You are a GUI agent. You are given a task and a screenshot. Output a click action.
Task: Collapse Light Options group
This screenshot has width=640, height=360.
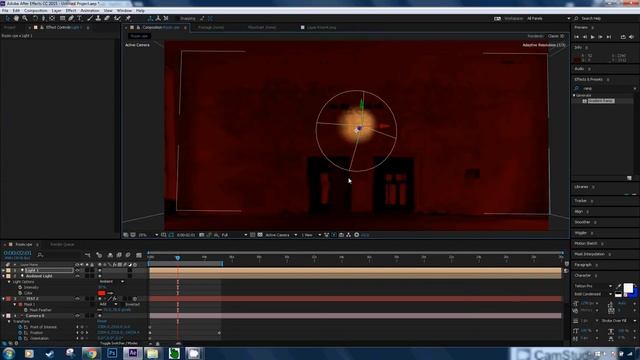pyautogui.click(x=9, y=282)
